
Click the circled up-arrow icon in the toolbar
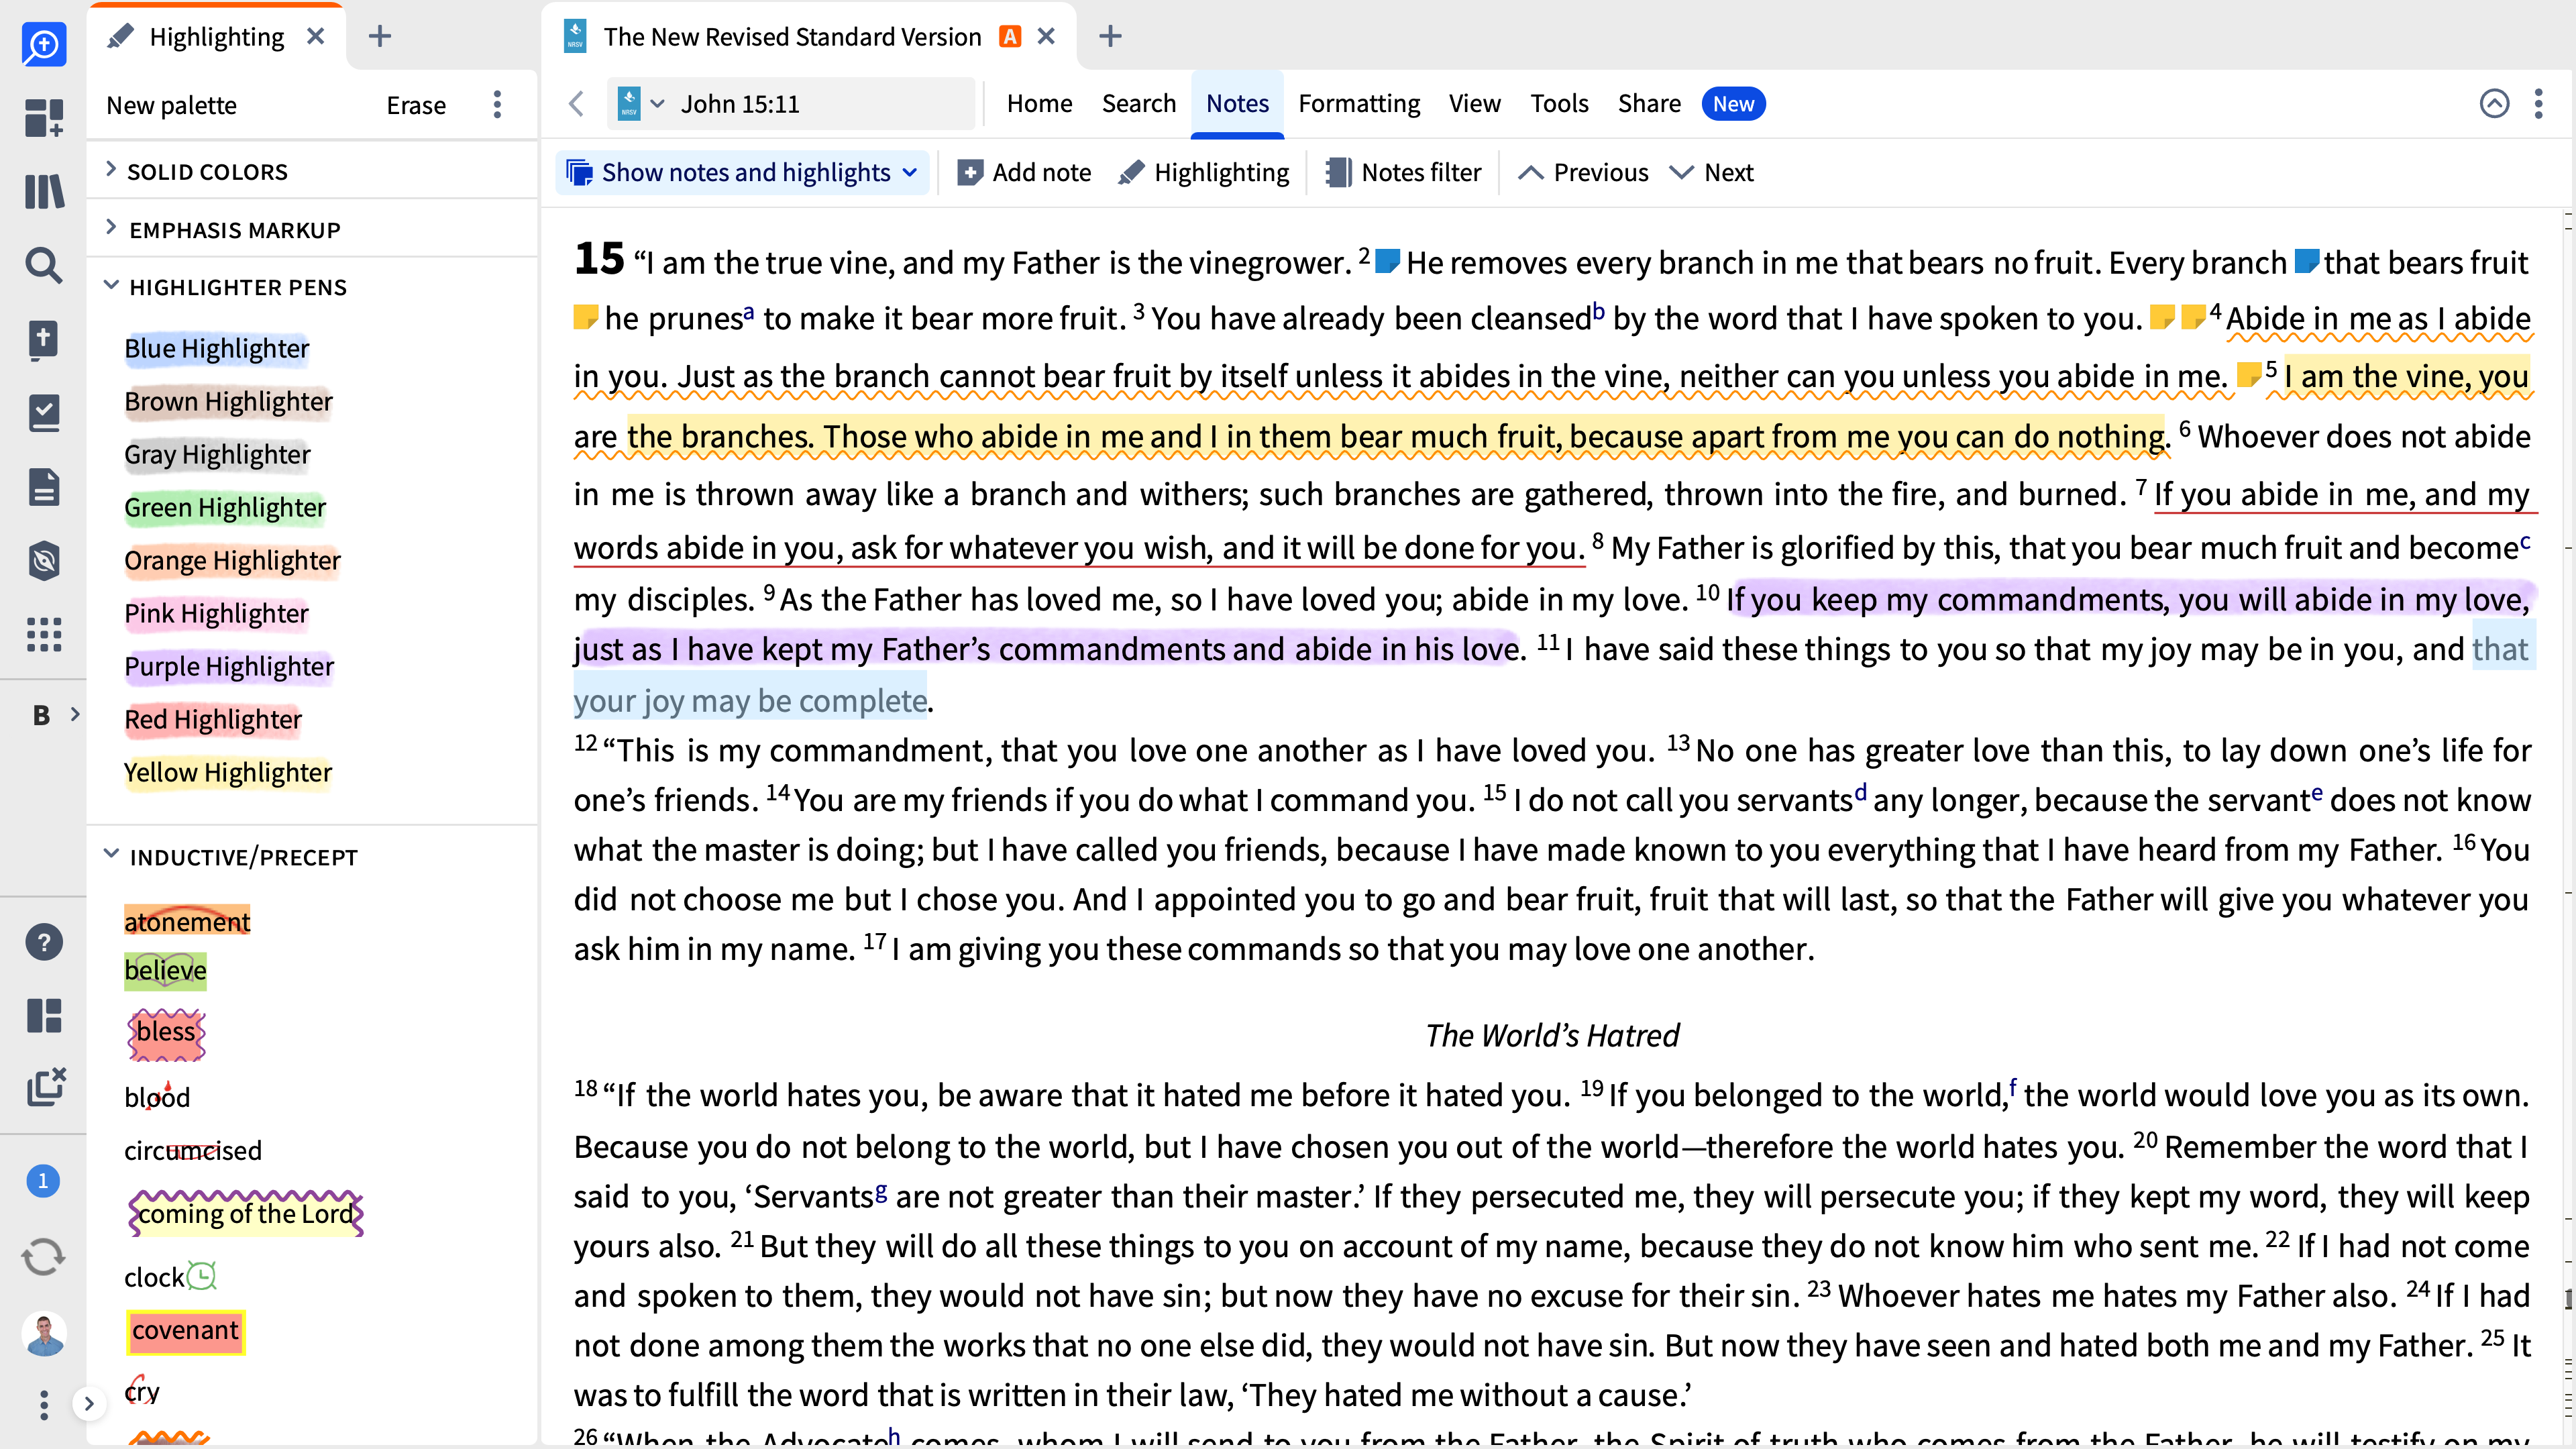point(2494,103)
